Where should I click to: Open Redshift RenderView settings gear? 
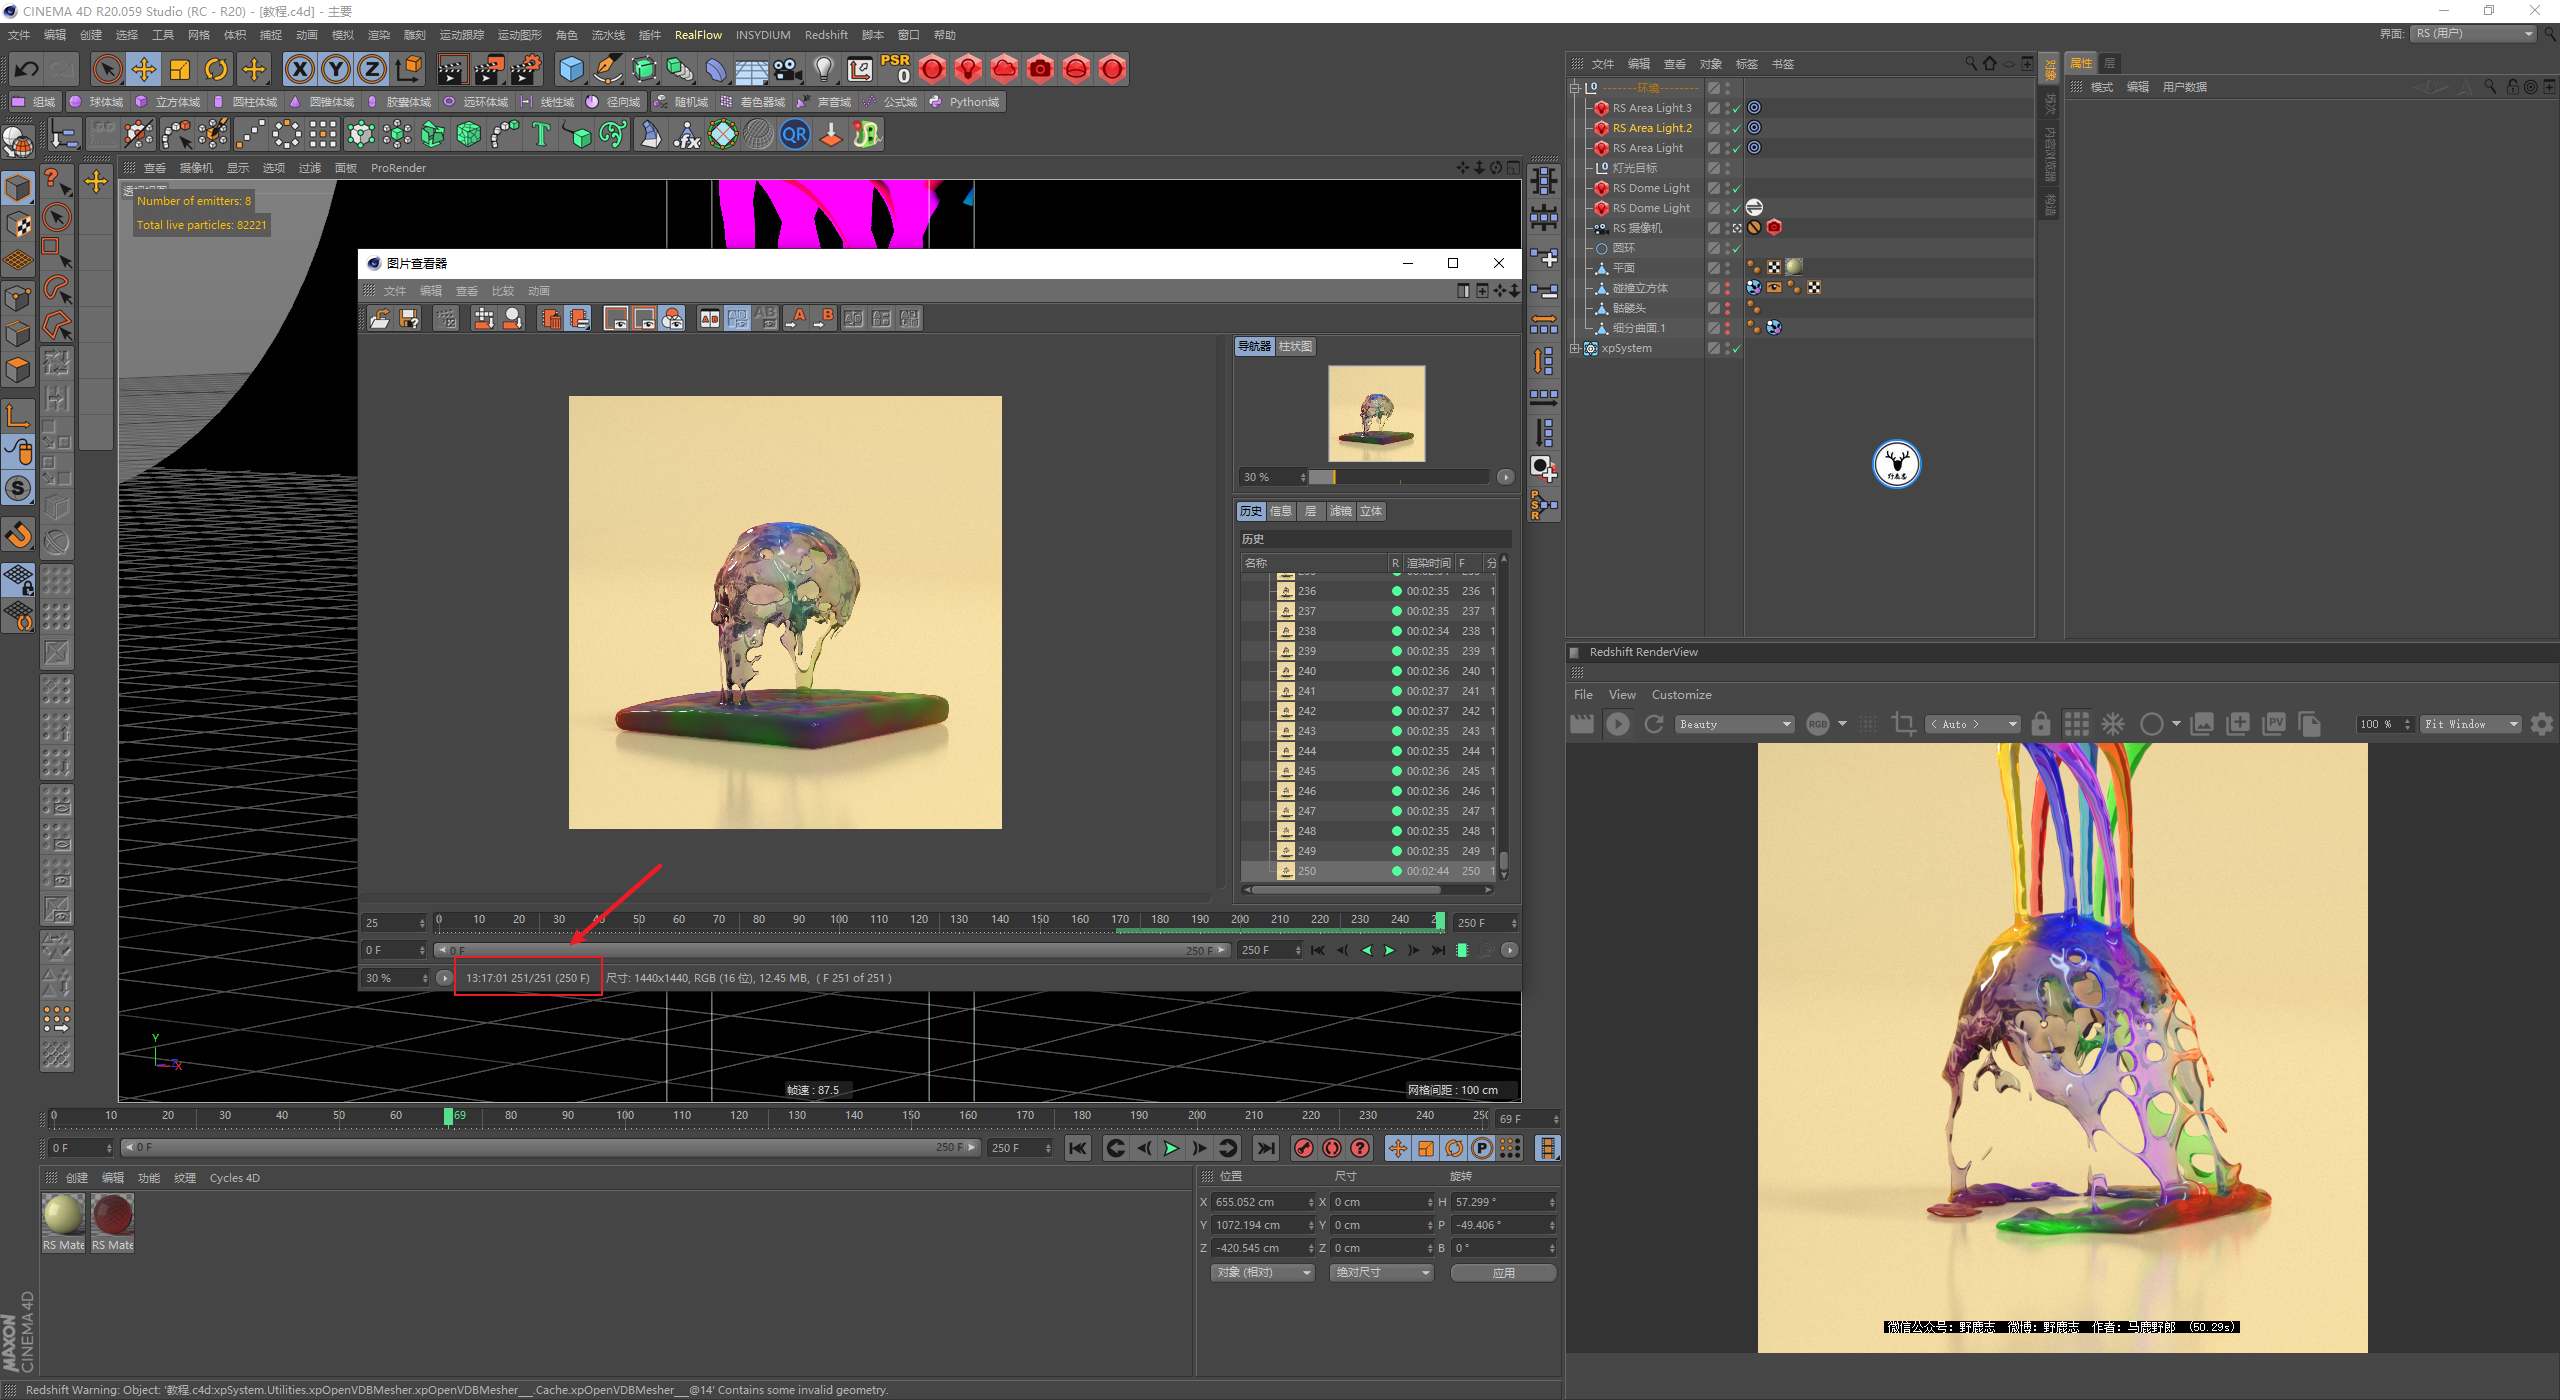click(2542, 724)
